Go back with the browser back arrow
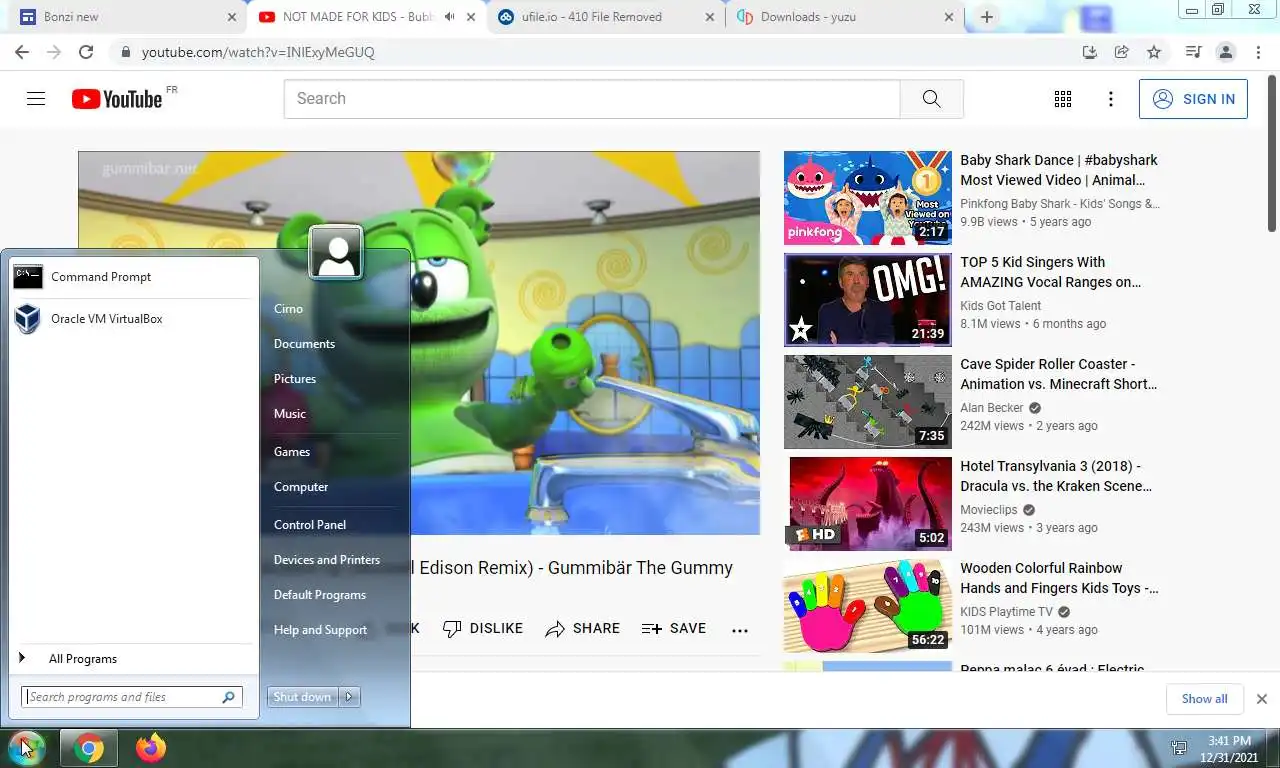The height and width of the screenshot is (768, 1280). pyautogui.click(x=22, y=52)
